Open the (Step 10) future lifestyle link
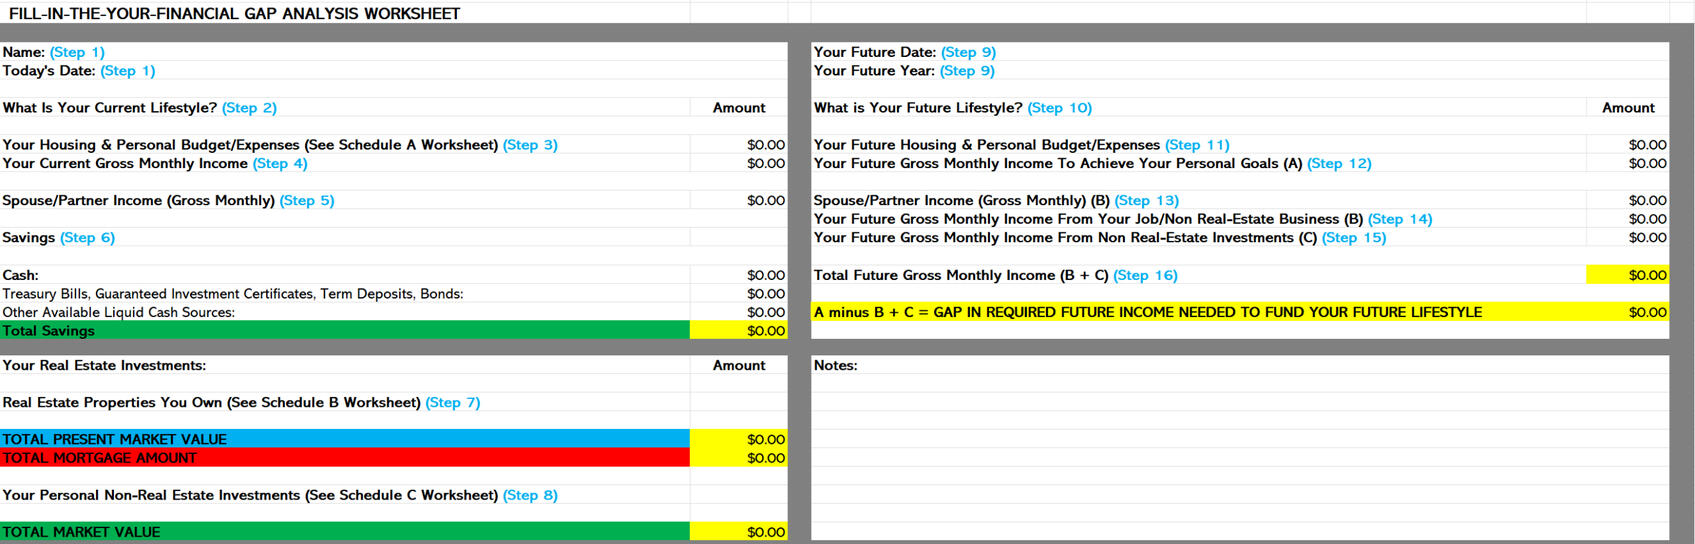 click(x=1060, y=108)
